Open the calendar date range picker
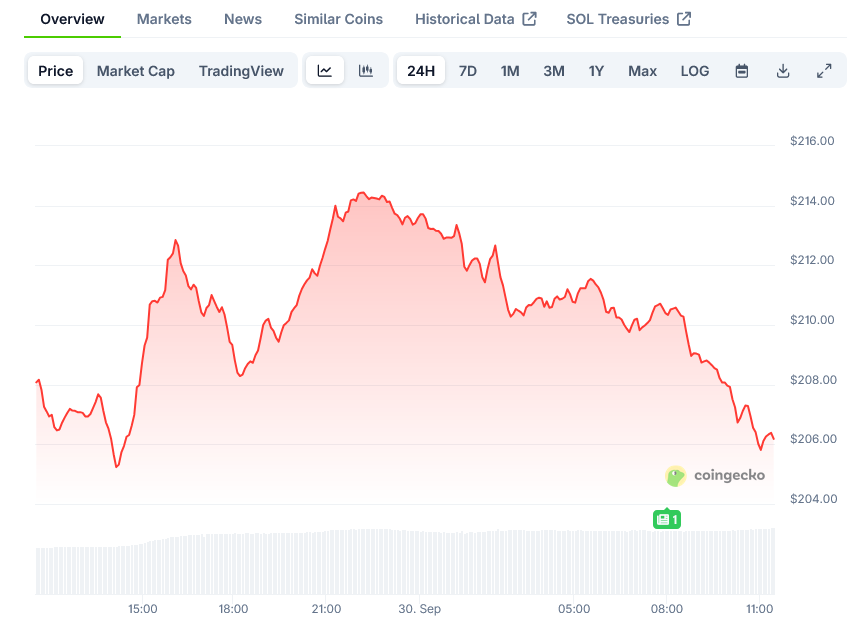This screenshot has width=847, height=632. point(742,71)
